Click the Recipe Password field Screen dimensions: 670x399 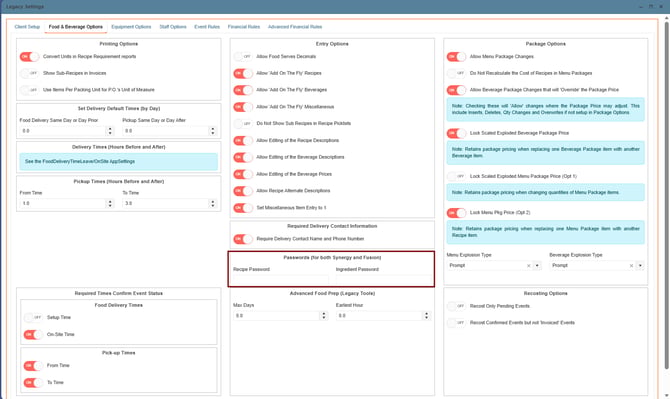[x=281, y=279]
